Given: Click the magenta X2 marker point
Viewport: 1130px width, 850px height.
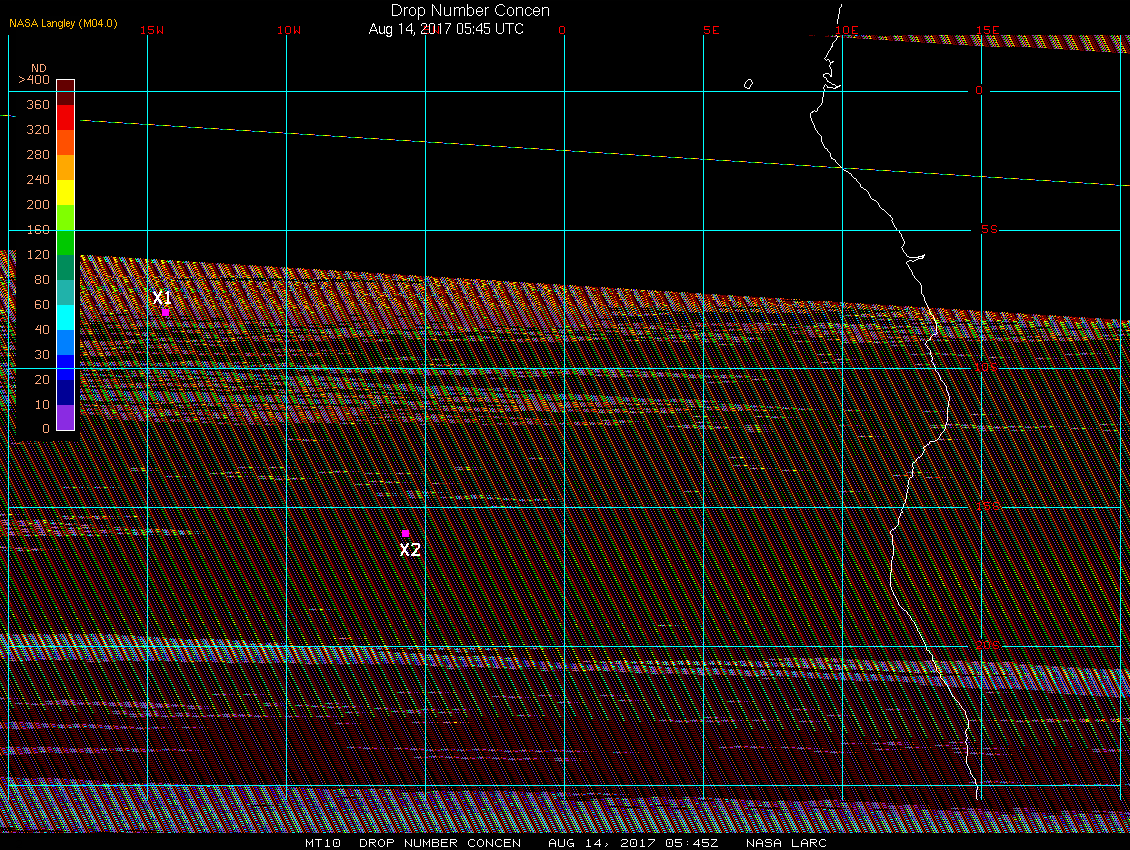Looking at the screenshot, I should tap(406, 534).
